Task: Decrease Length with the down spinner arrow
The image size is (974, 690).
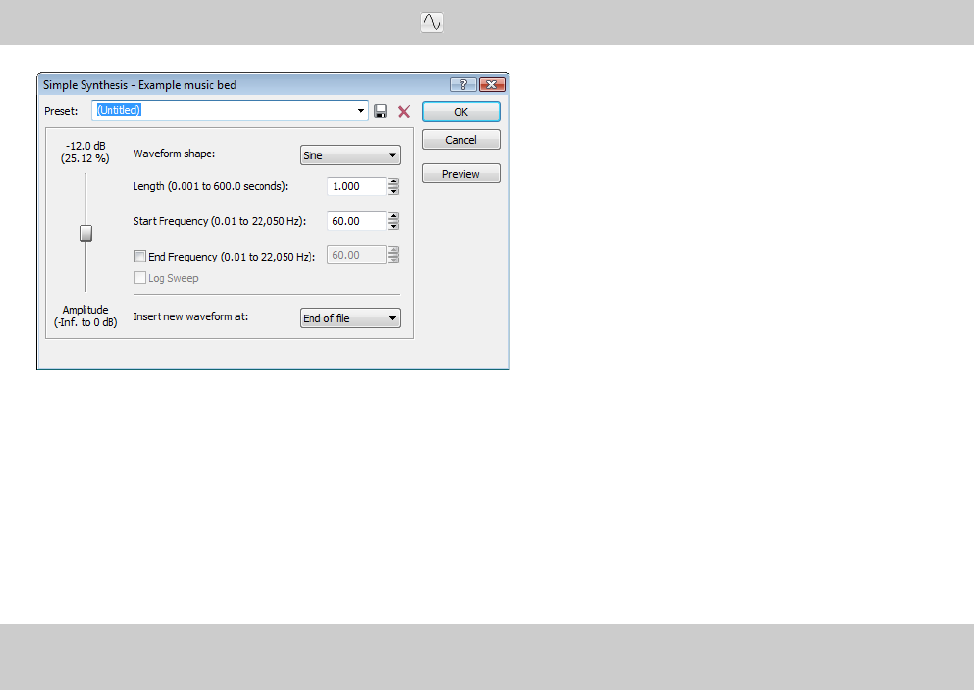Action: click(x=393, y=191)
